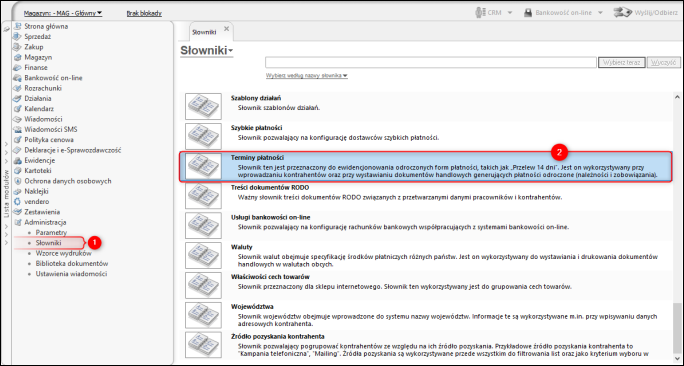
Task: Open Treści dokumentów RODO book icon
Action: [x=203, y=195]
